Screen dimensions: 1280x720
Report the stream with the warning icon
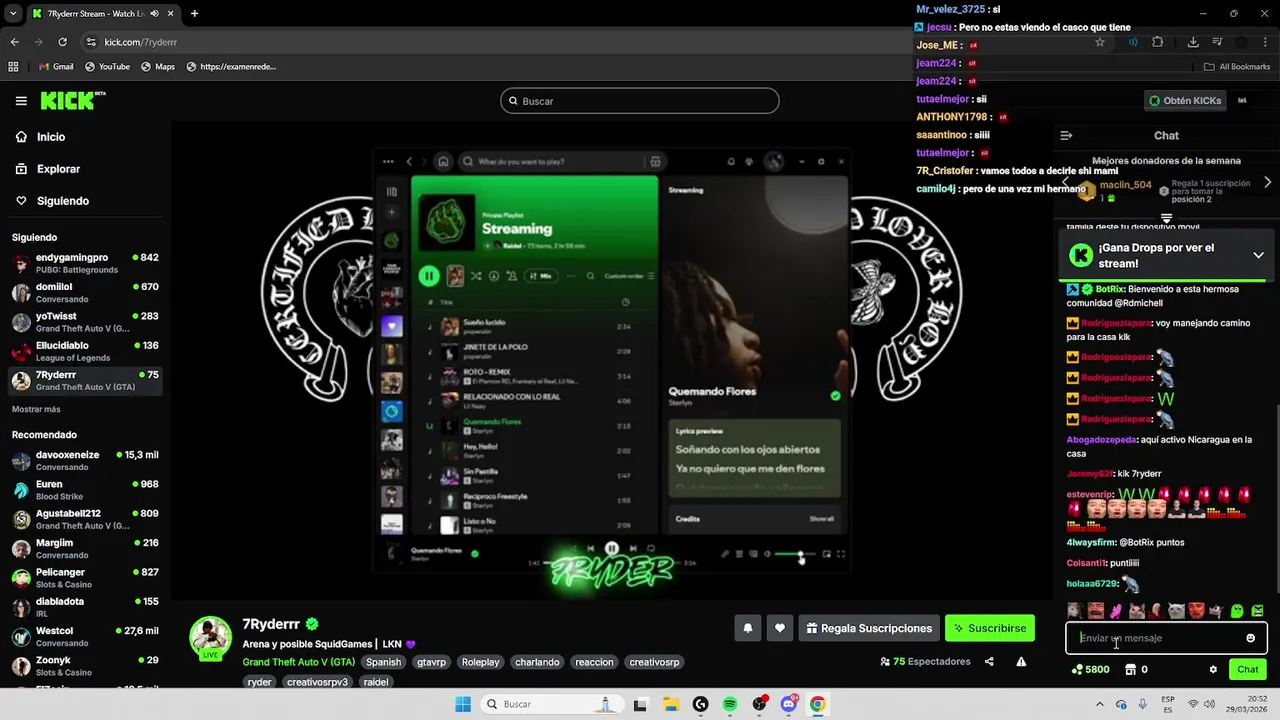pyautogui.click(x=1021, y=662)
